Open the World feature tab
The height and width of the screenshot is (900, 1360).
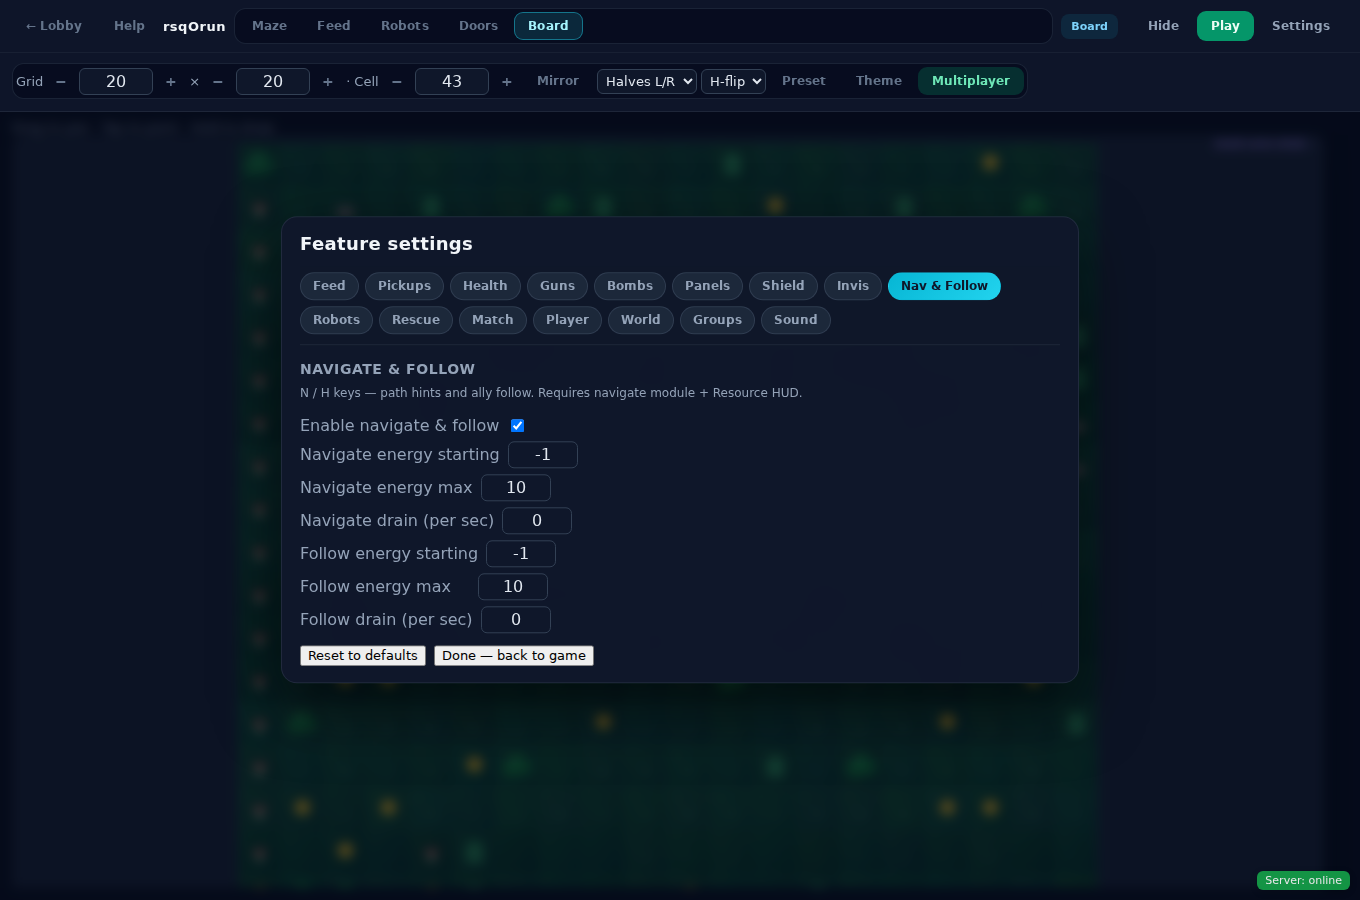pos(641,320)
